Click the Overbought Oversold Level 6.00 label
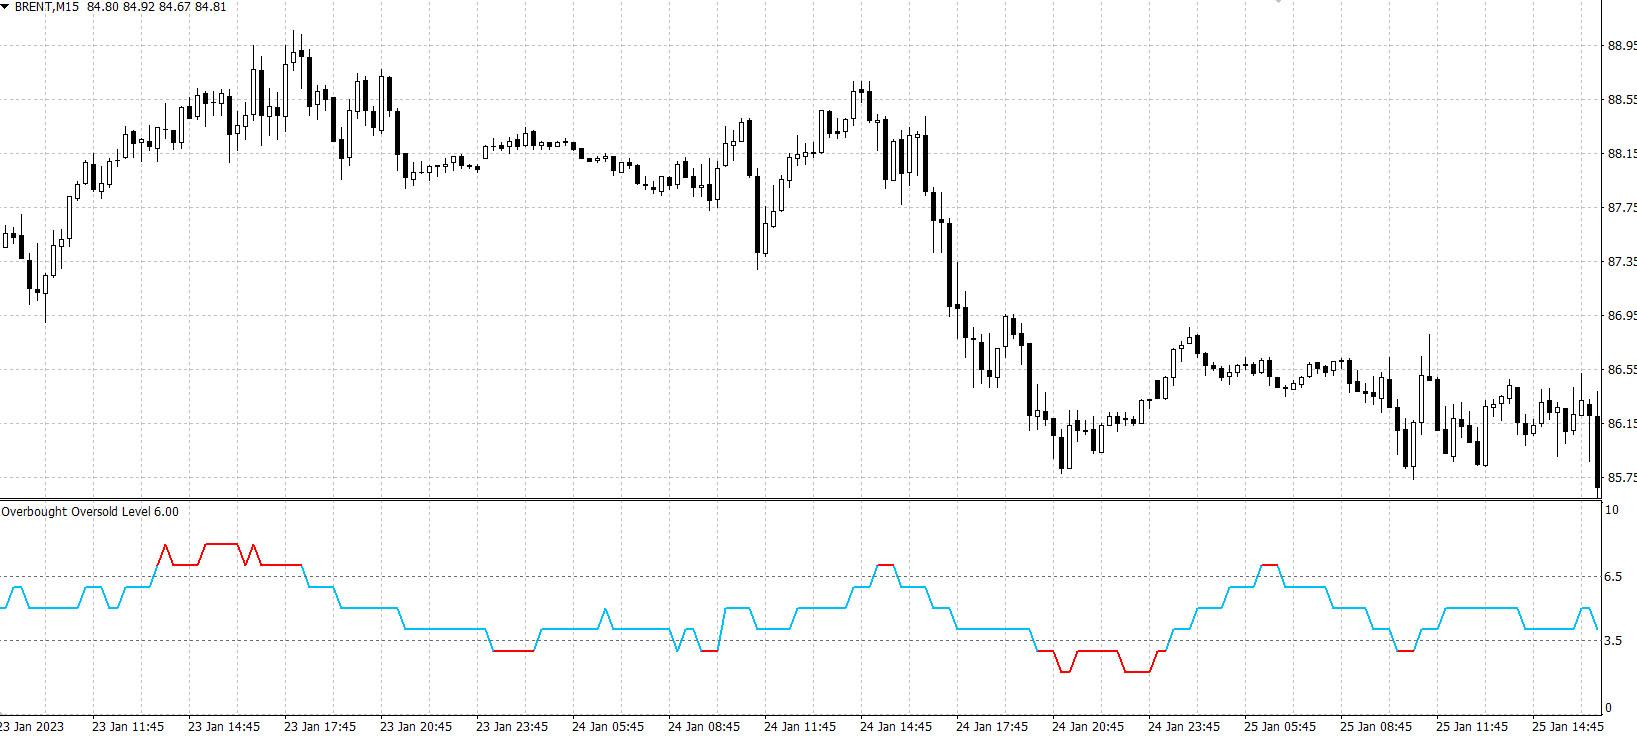This screenshot has width=1637, height=736. click(90, 512)
